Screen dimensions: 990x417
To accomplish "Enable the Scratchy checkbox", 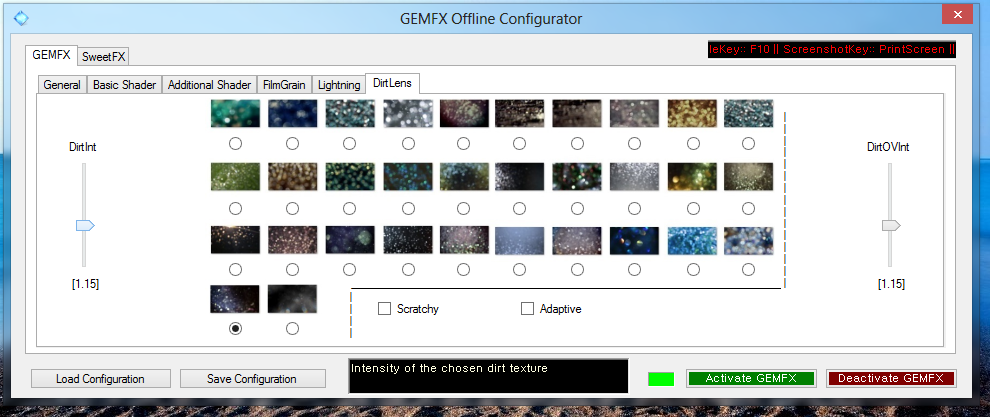I will point(384,309).
